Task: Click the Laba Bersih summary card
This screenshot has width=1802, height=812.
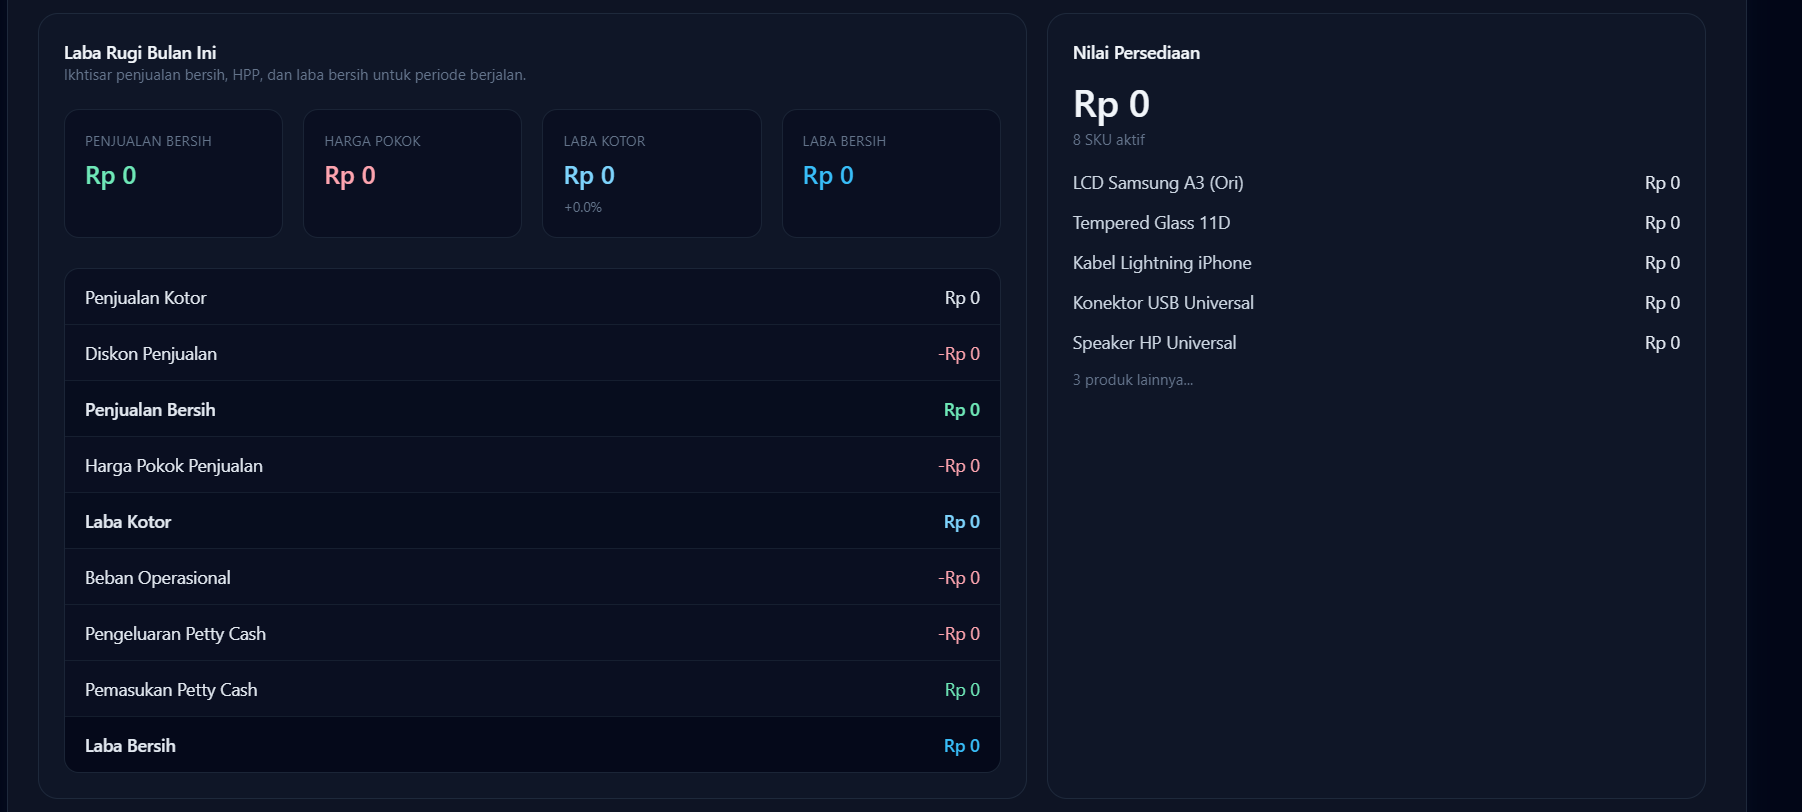Action: tap(890, 173)
